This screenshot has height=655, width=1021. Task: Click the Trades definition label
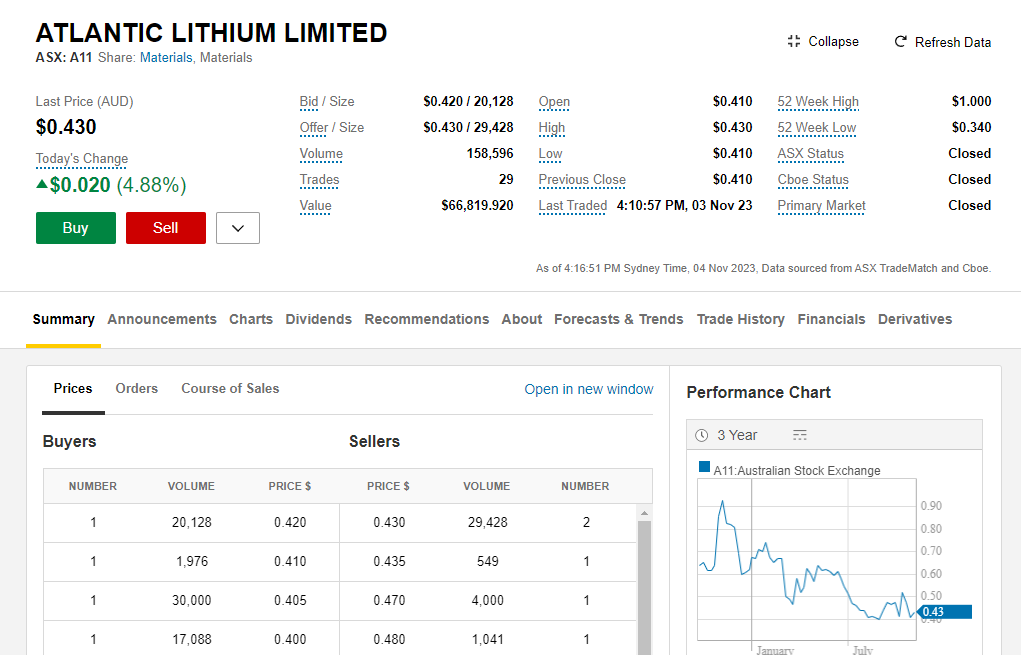[x=319, y=180]
